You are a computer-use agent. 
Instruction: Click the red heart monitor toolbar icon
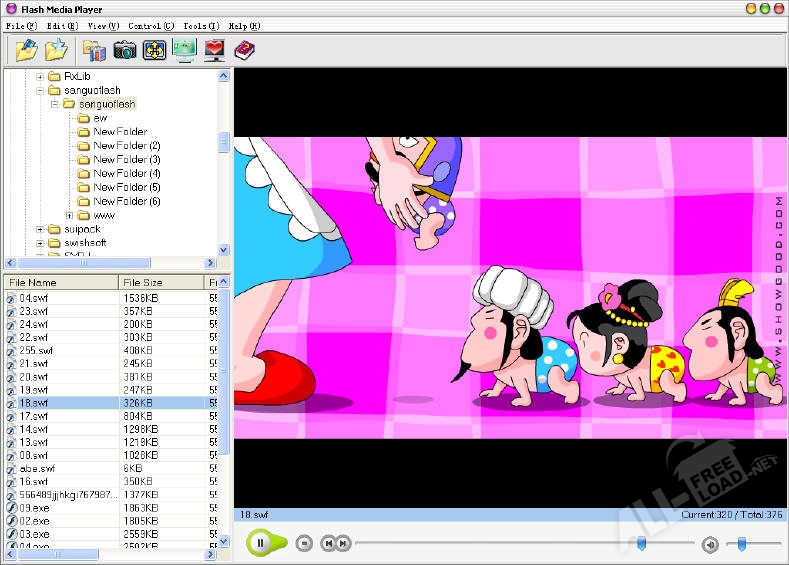point(214,49)
